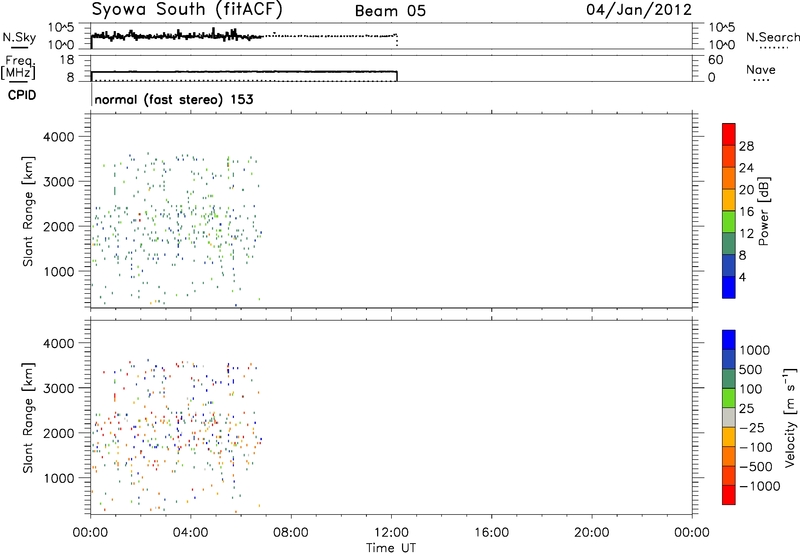800x554 pixels.
Task: Click the '3000' tick in the Velocity panel
Action: [59, 388]
